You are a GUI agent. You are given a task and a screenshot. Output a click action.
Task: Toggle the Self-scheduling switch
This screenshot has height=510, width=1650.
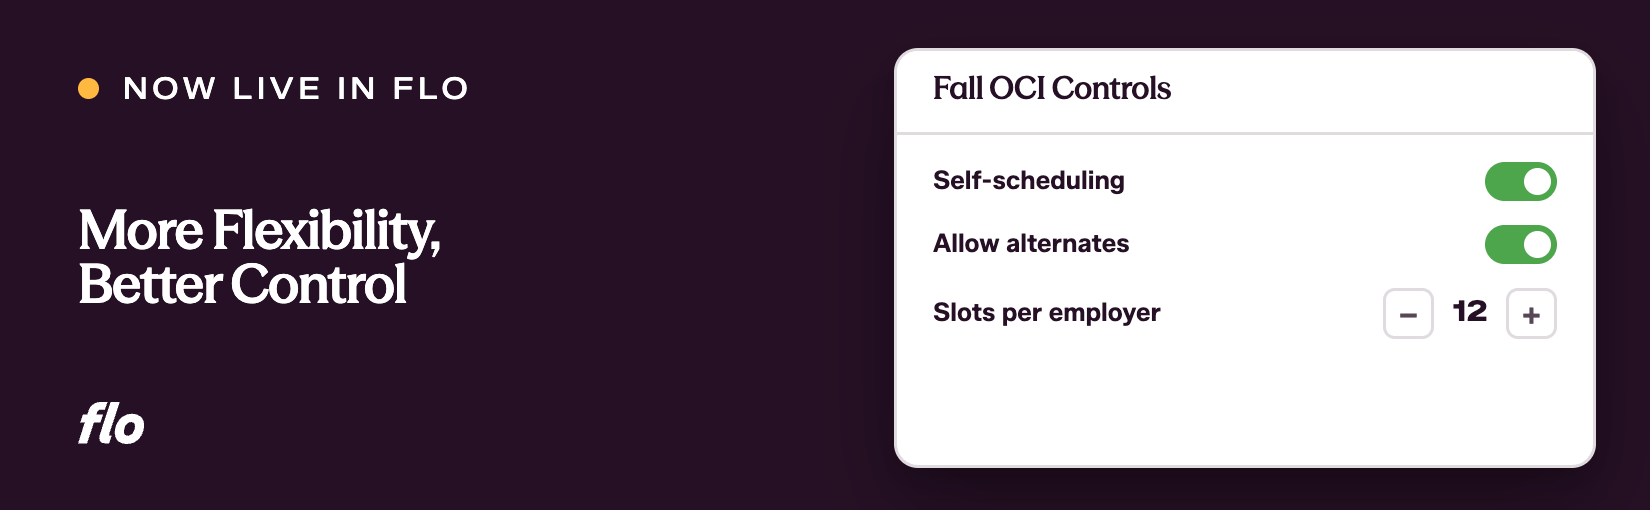(x=1520, y=182)
